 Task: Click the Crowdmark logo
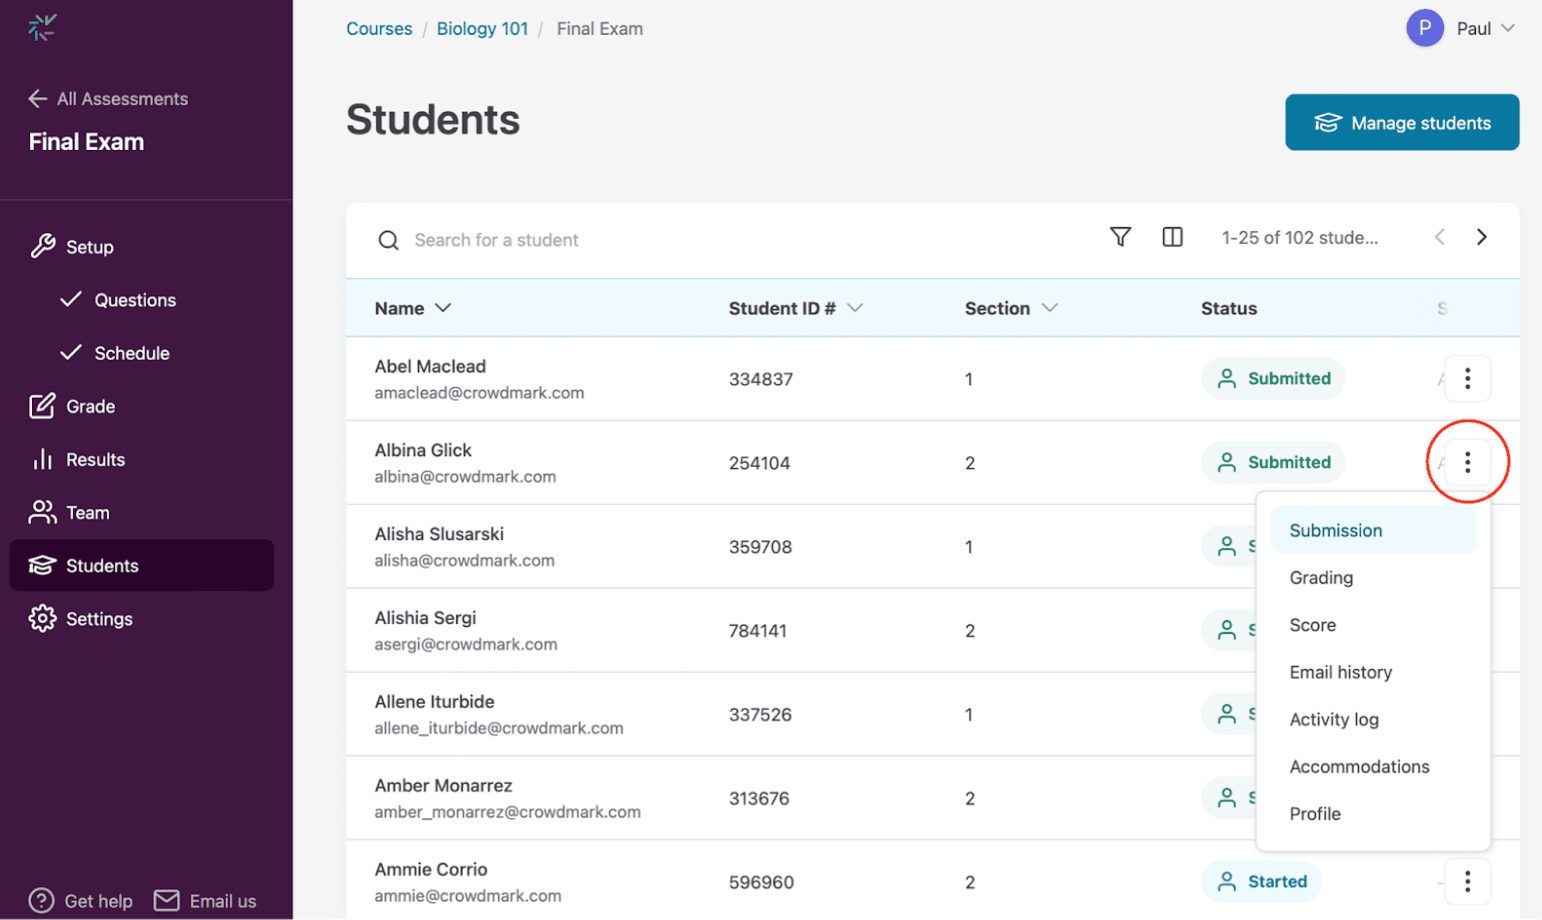41,28
